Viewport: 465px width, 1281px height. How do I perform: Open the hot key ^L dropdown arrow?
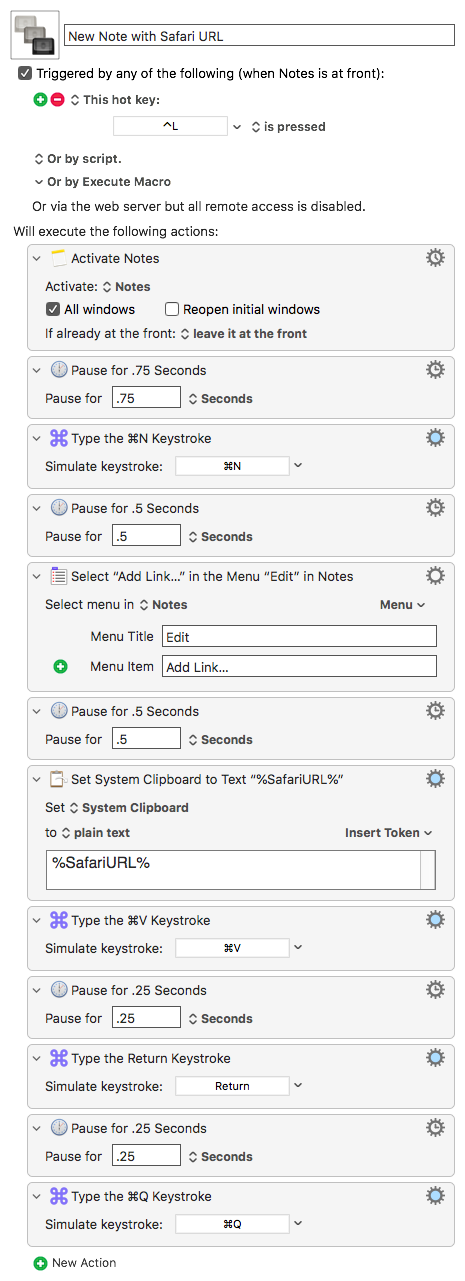pyautogui.click(x=237, y=127)
